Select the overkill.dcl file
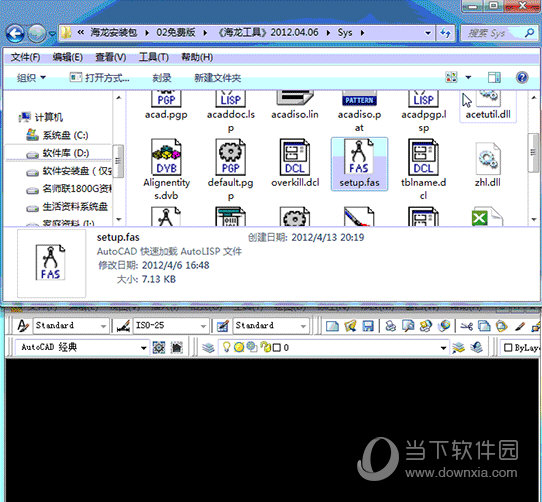Image resolution: width=542 pixels, height=502 pixels. pos(295,163)
